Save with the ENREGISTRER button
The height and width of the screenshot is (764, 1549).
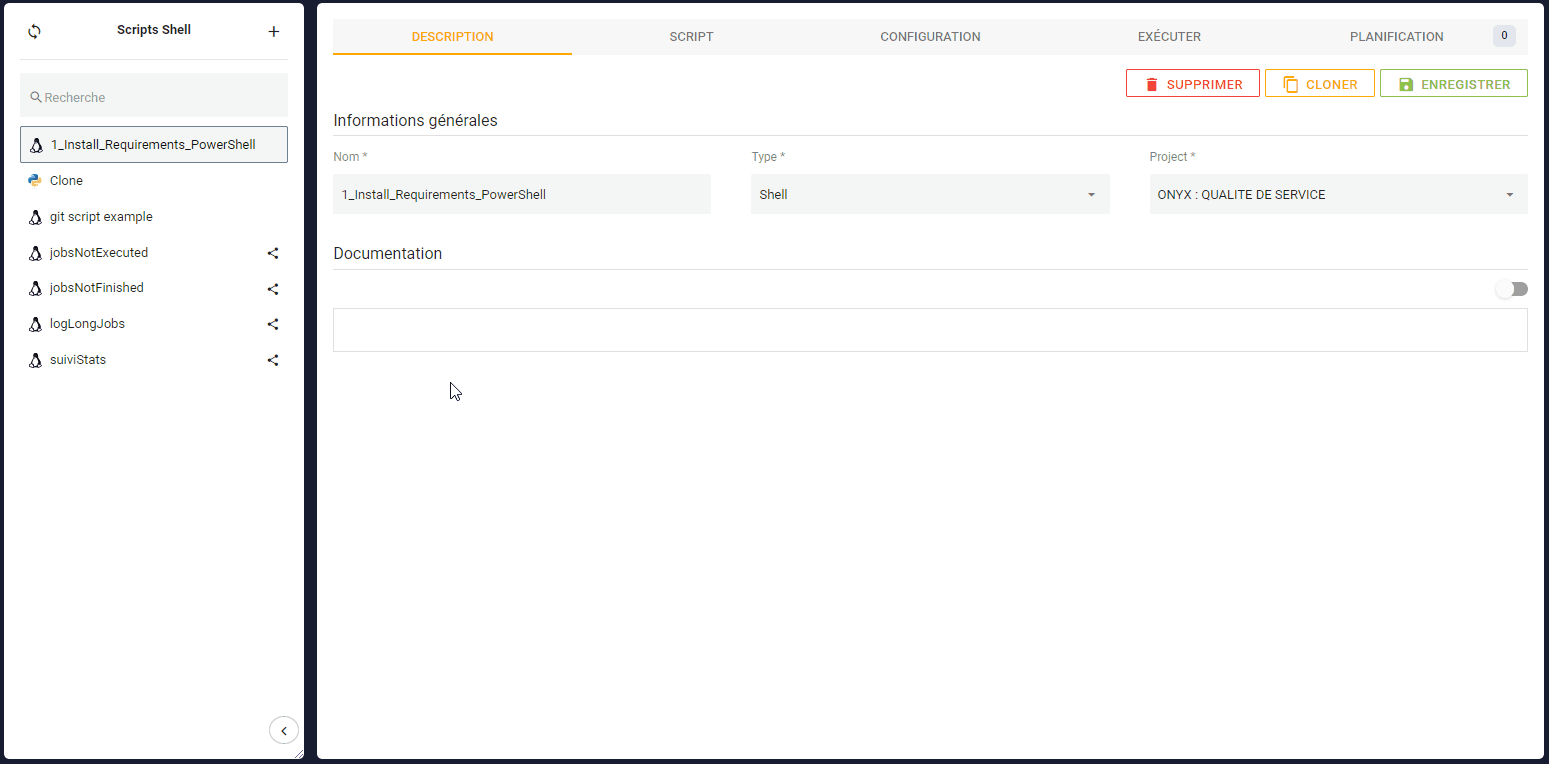tap(1454, 84)
